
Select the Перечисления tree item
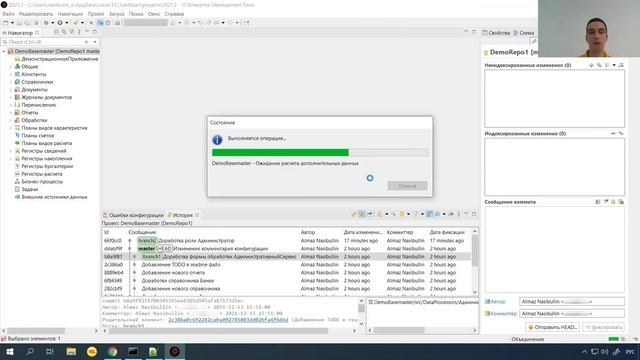click(38, 105)
